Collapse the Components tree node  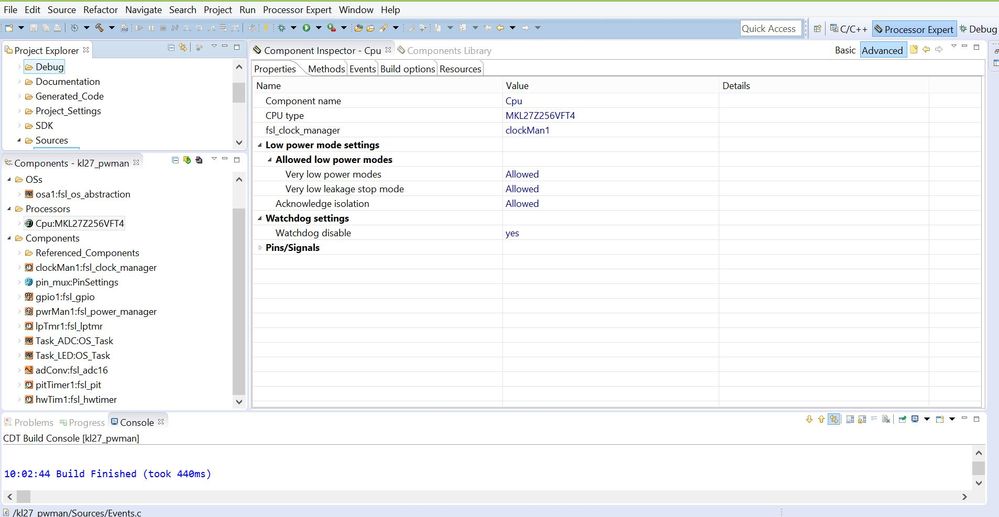tap(9, 238)
